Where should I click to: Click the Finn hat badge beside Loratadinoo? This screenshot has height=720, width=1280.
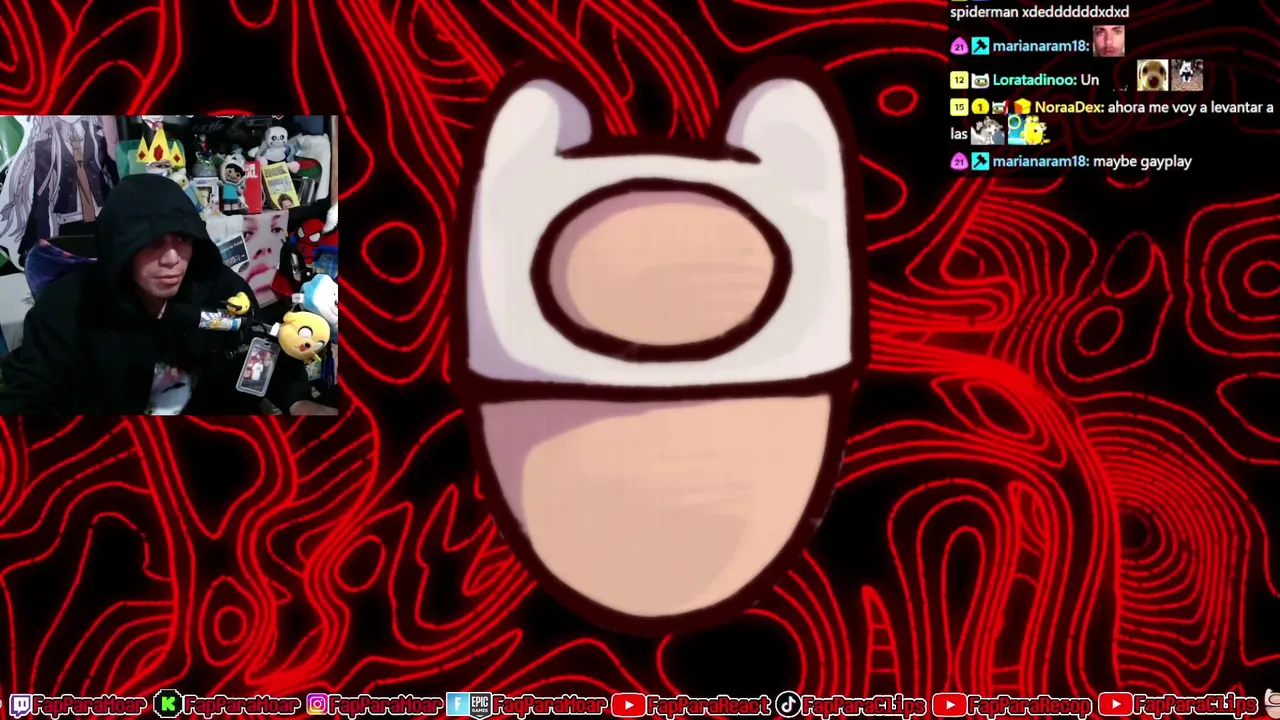pos(979,80)
